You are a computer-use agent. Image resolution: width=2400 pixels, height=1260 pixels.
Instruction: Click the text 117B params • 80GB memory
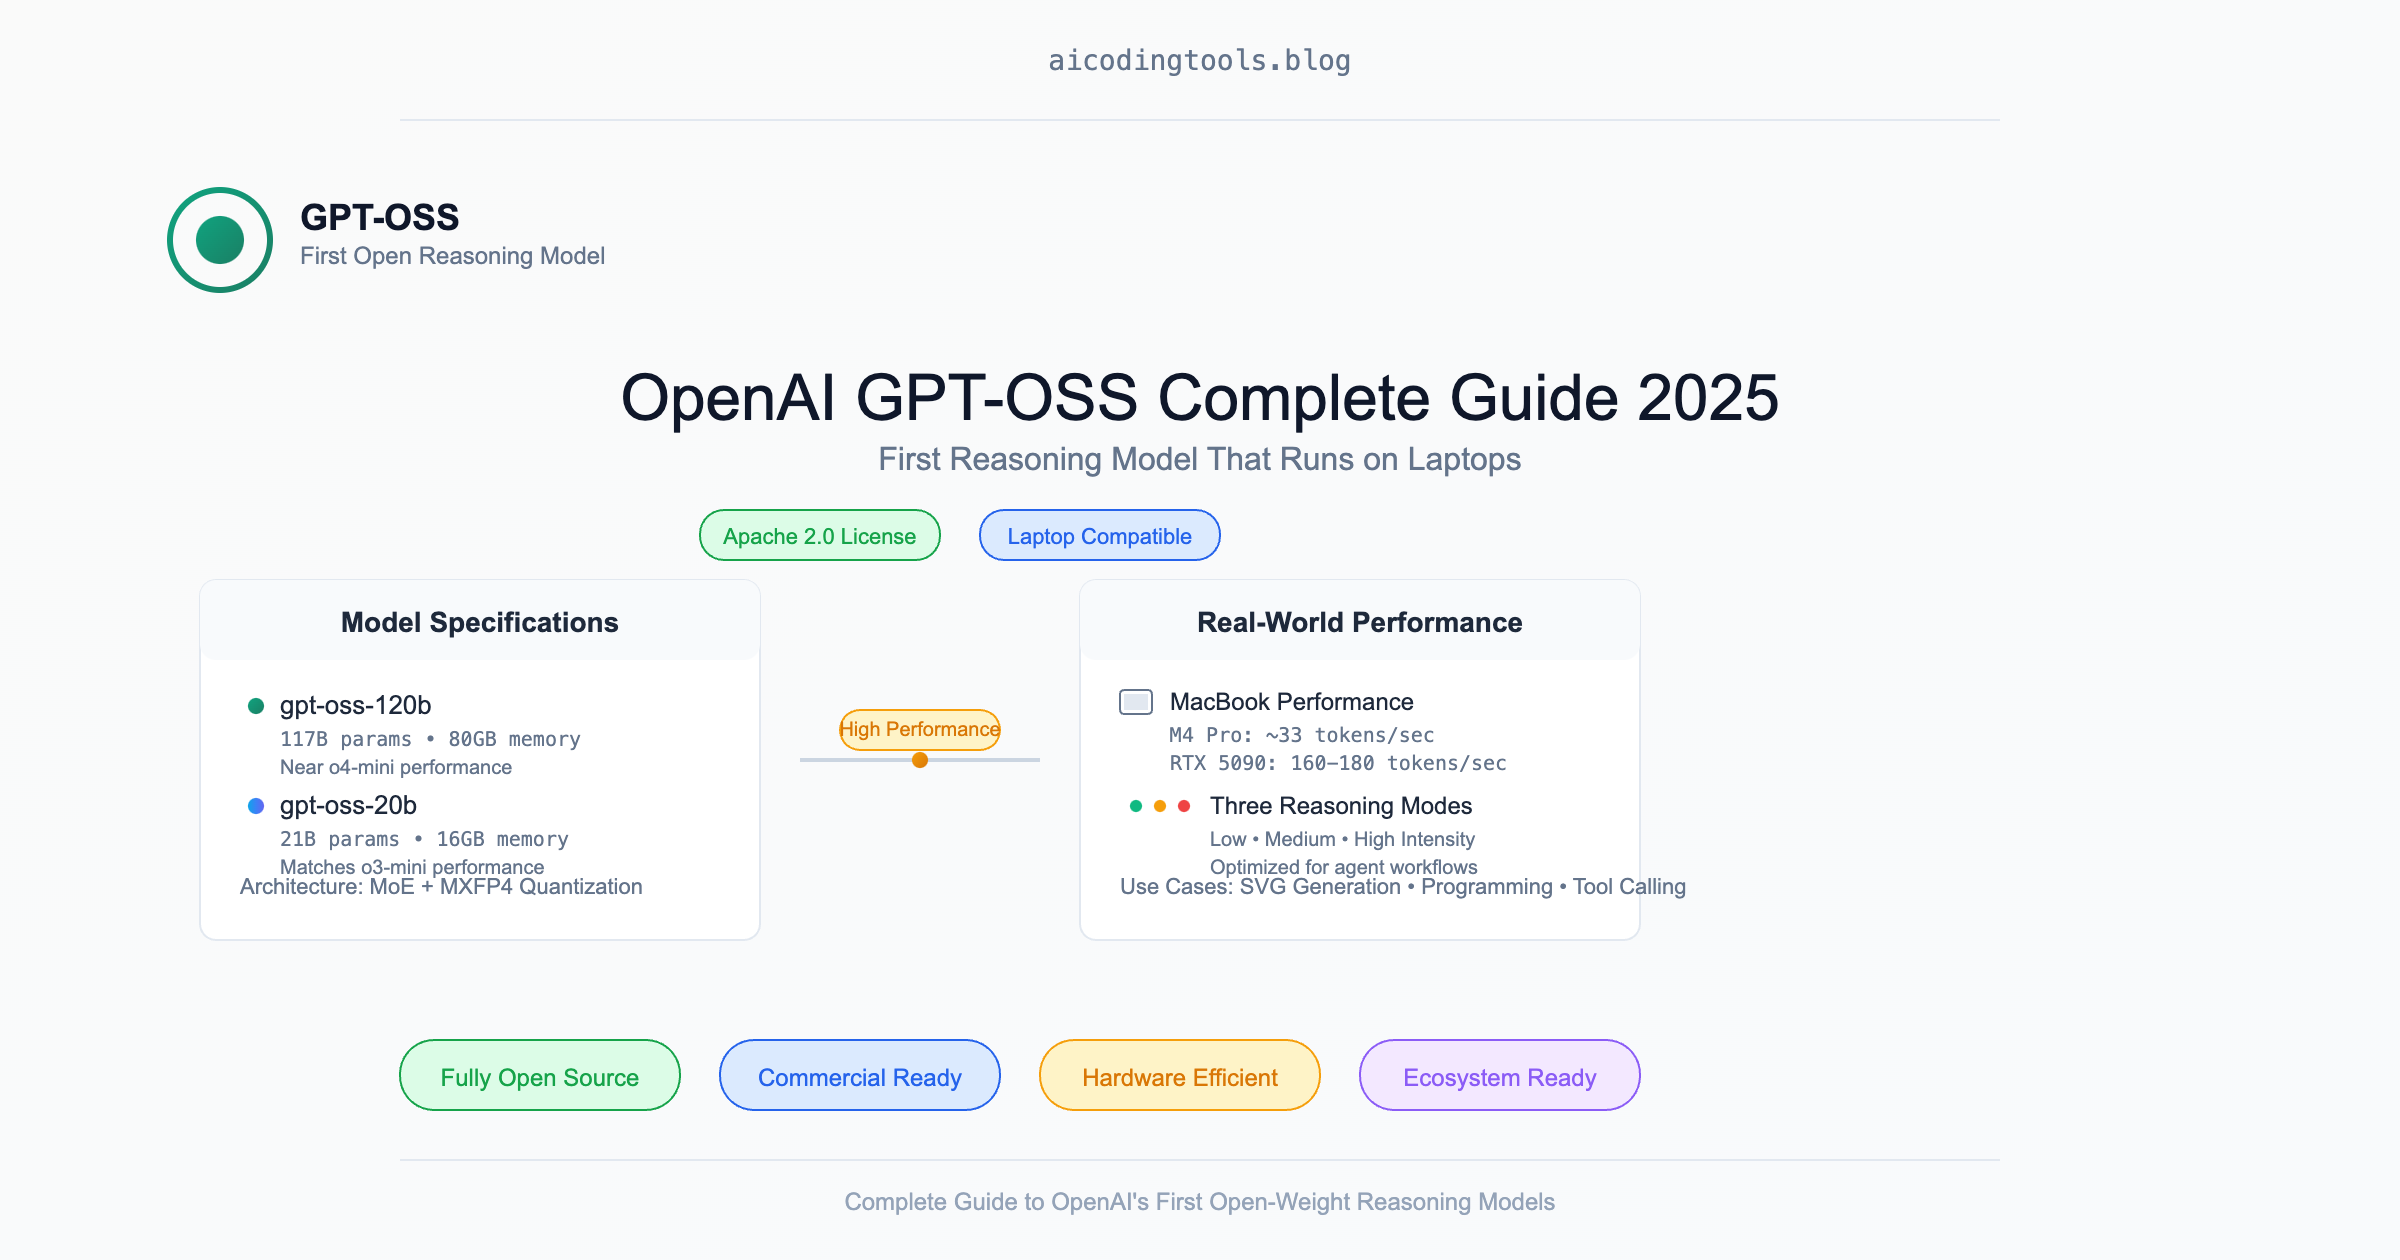coord(430,739)
